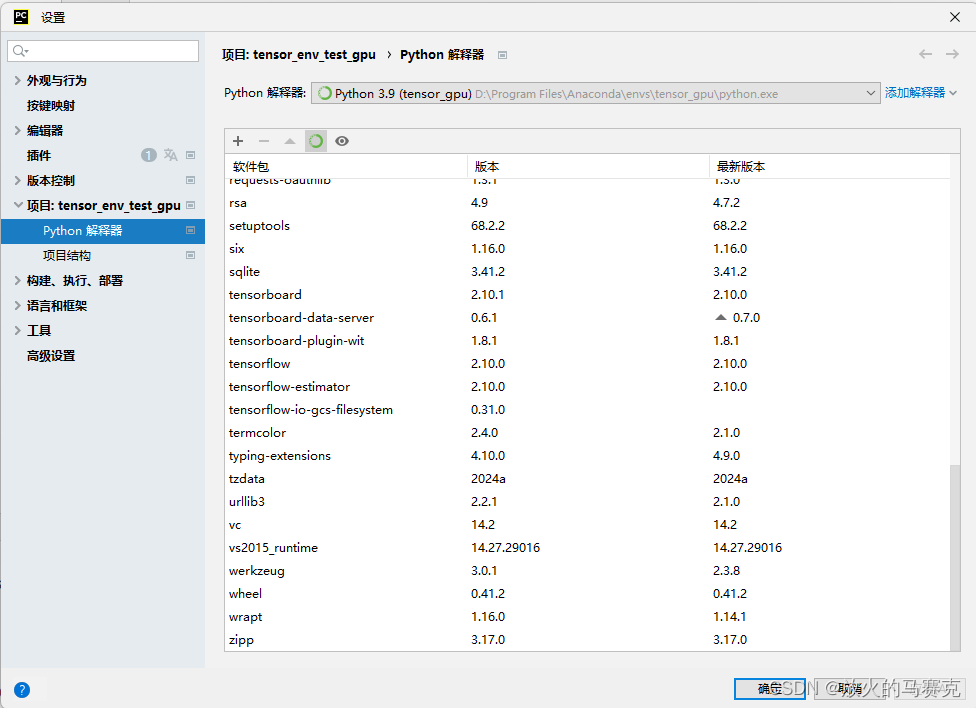Click the search magnifier icon in settings
The height and width of the screenshot is (708, 976).
tap(21, 51)
